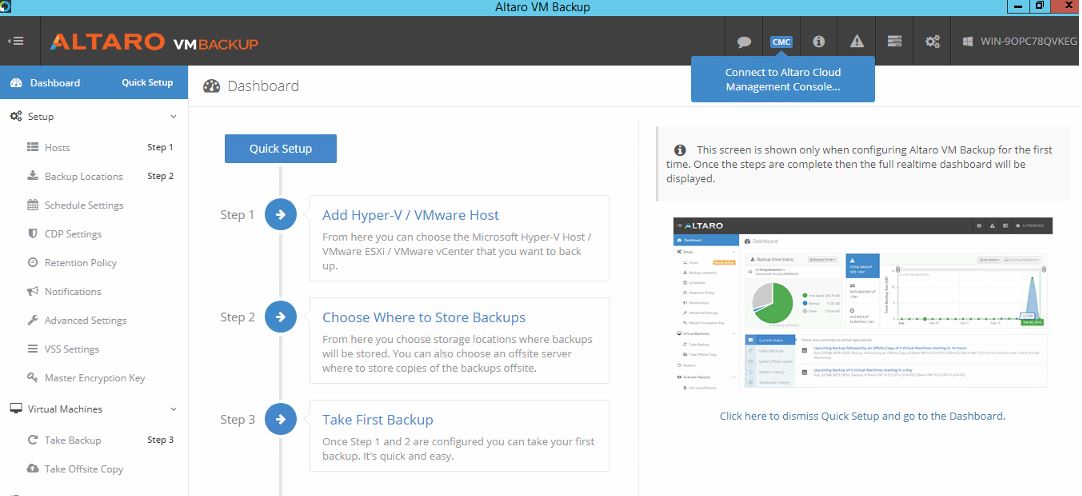Open CDP Settings in the sidebar
The image size is (1082, 496).
pyautogui.click(x=73, y=235)
